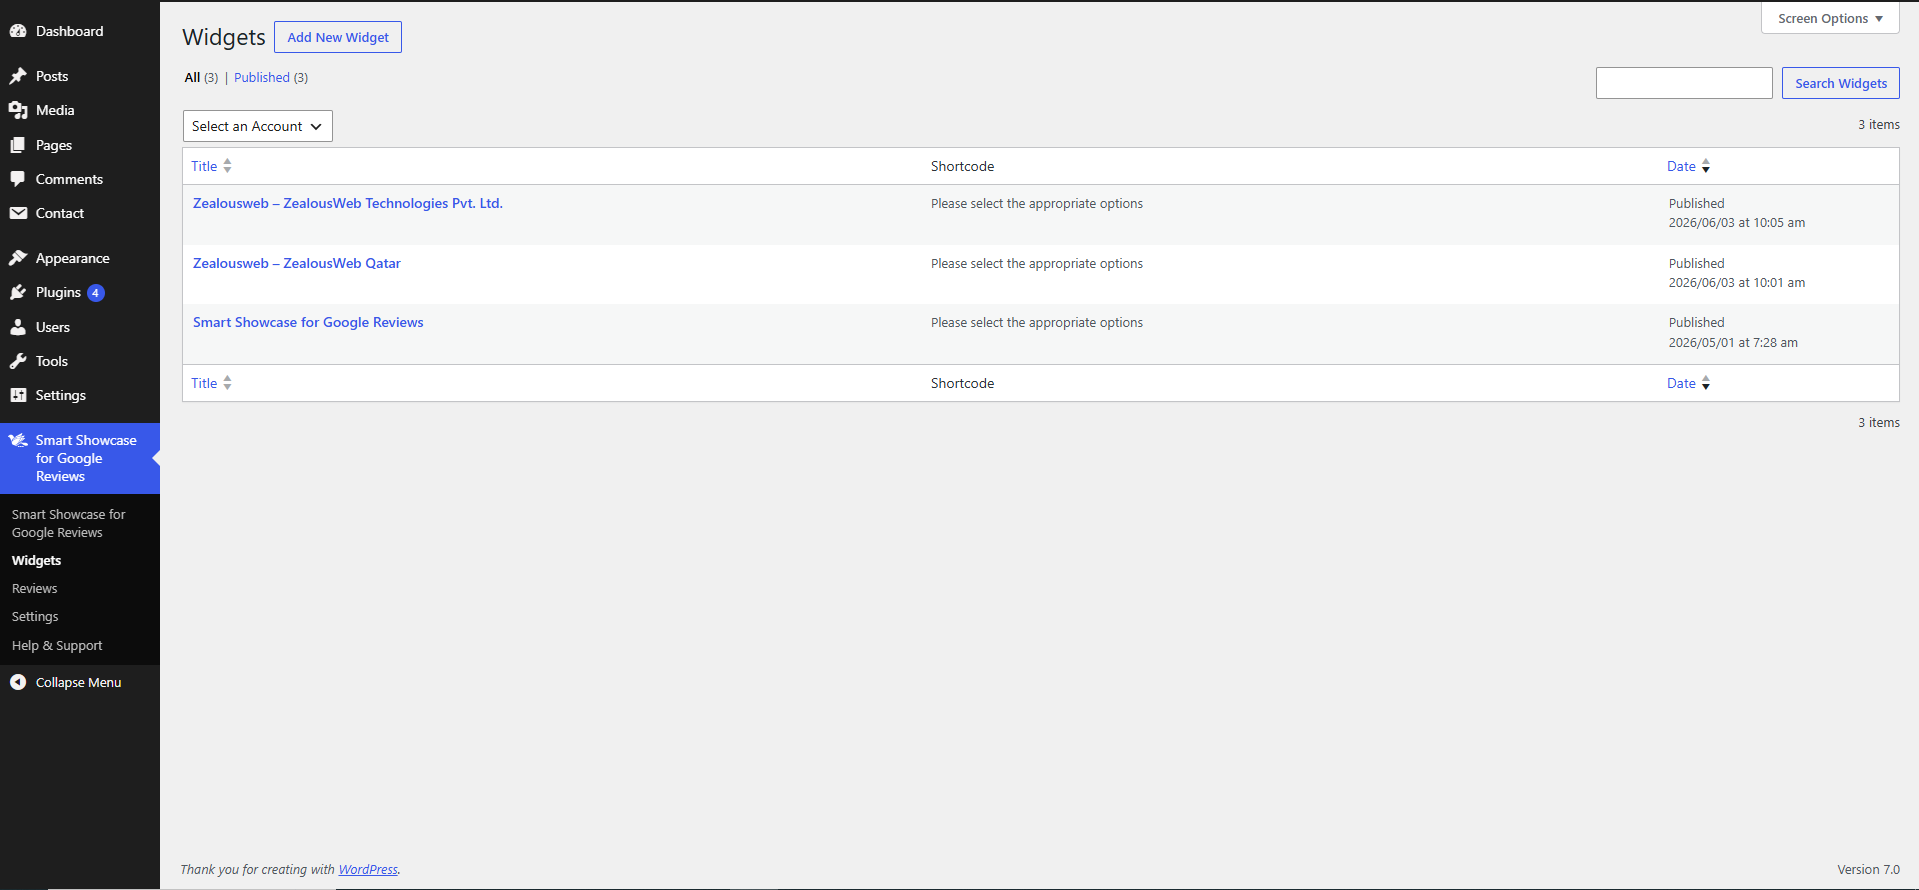Click the Appearance paintbrush icon
The width and height of the screenshot is (1919, 890).
(x=18, y=258)
